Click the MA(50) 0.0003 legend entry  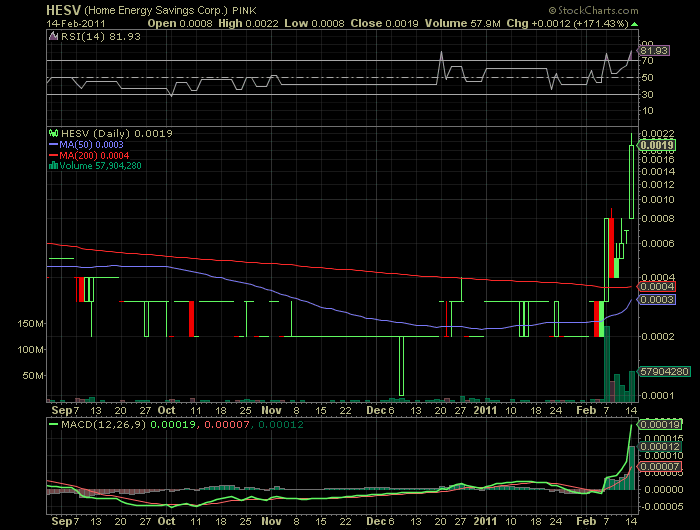(86, 145)
